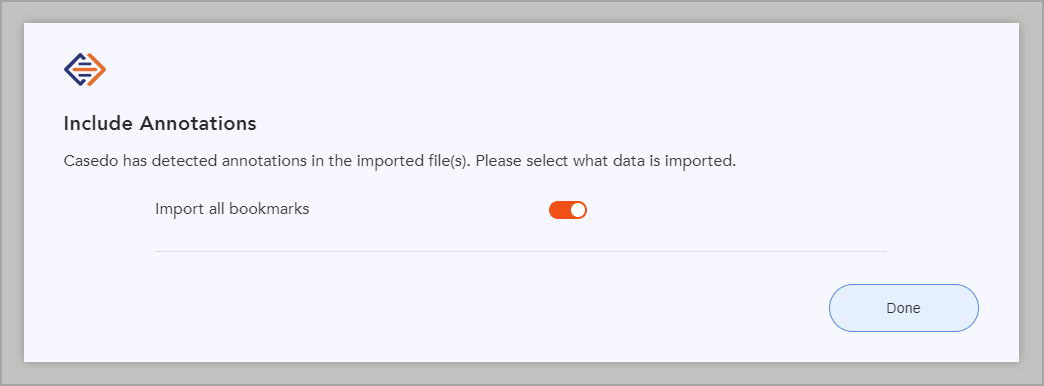This screenshot has height=386, width=1044.
Task: Click the blank space between the label and toggle
Action: click(429, 210)
